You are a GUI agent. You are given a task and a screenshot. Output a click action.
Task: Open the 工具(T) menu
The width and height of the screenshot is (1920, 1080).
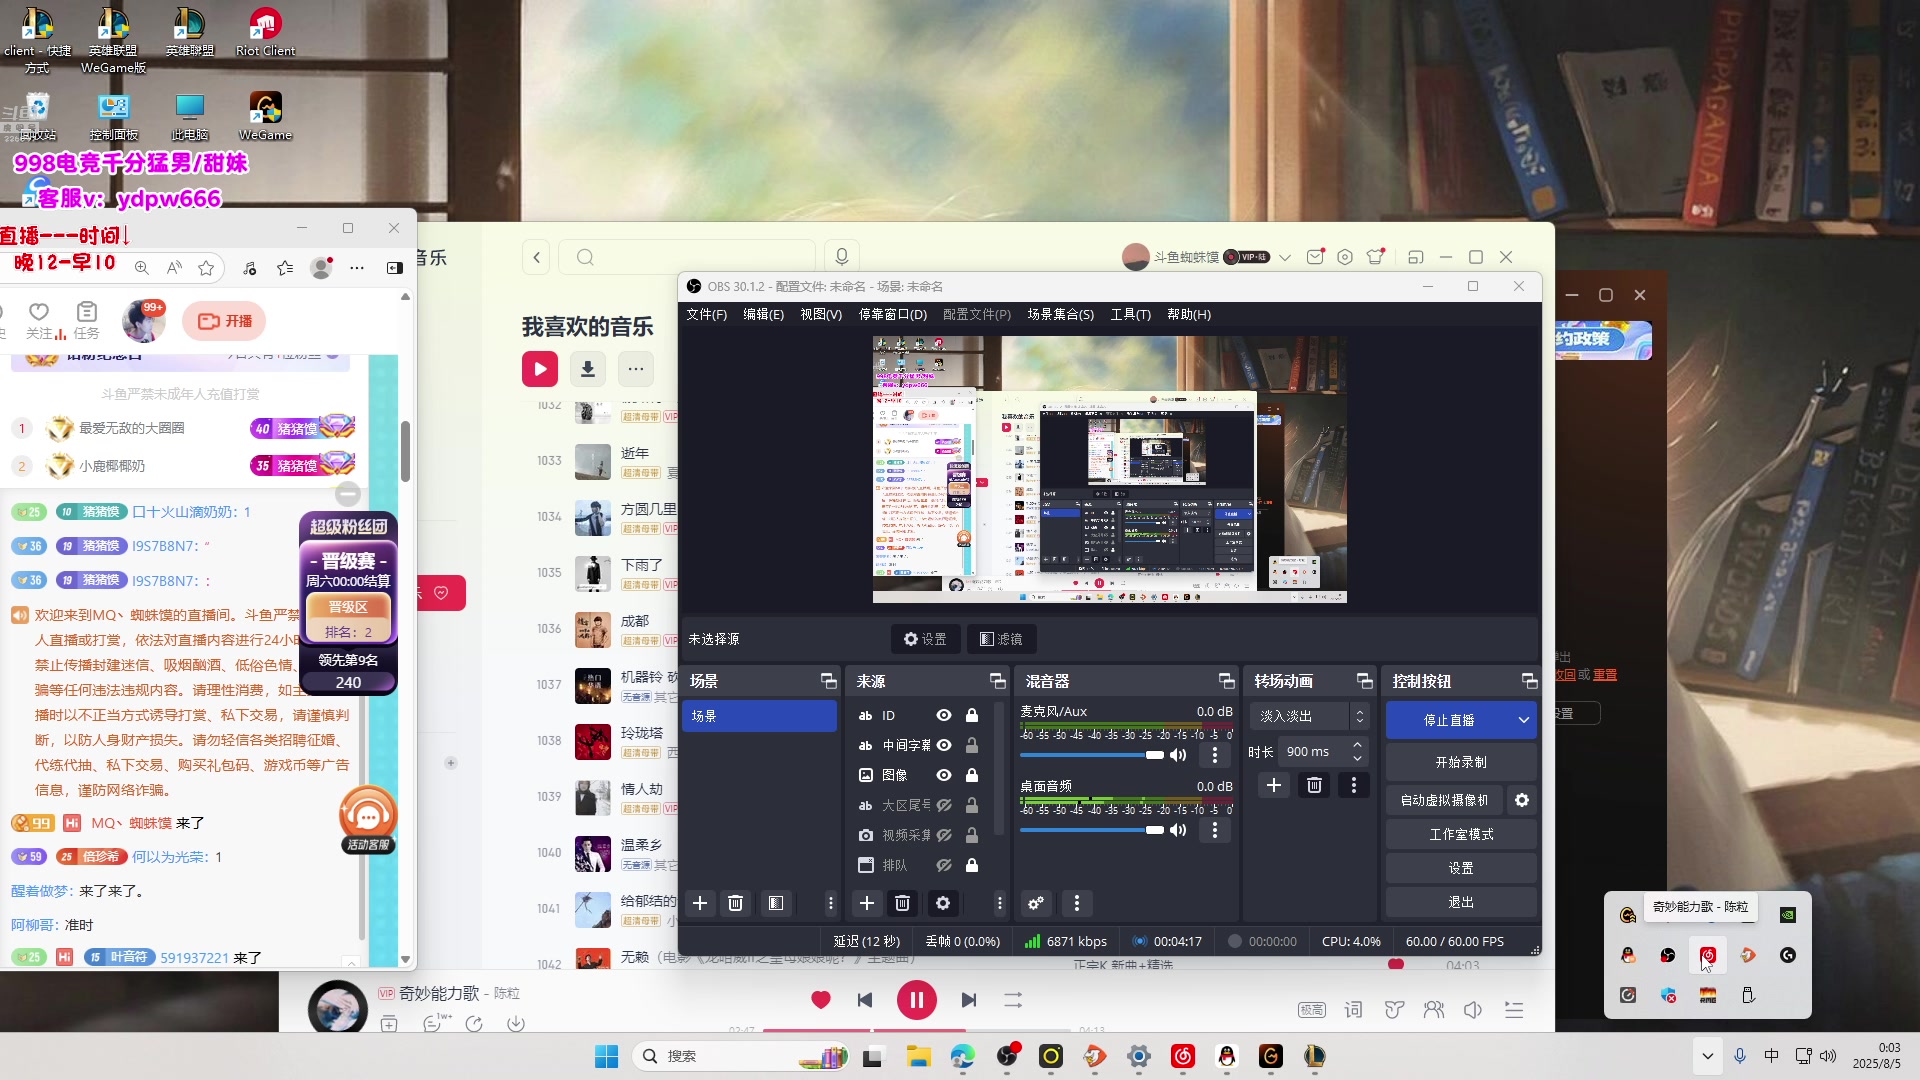[x=1130, y=314]
